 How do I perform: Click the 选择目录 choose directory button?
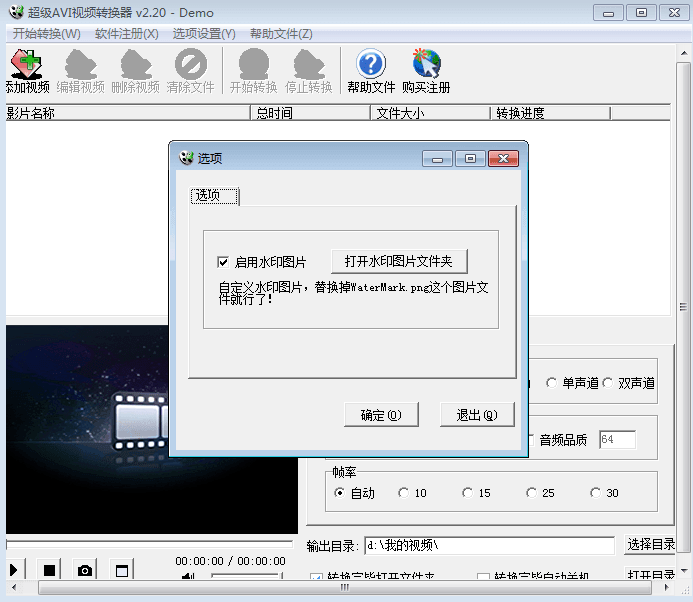pos(650,545)
